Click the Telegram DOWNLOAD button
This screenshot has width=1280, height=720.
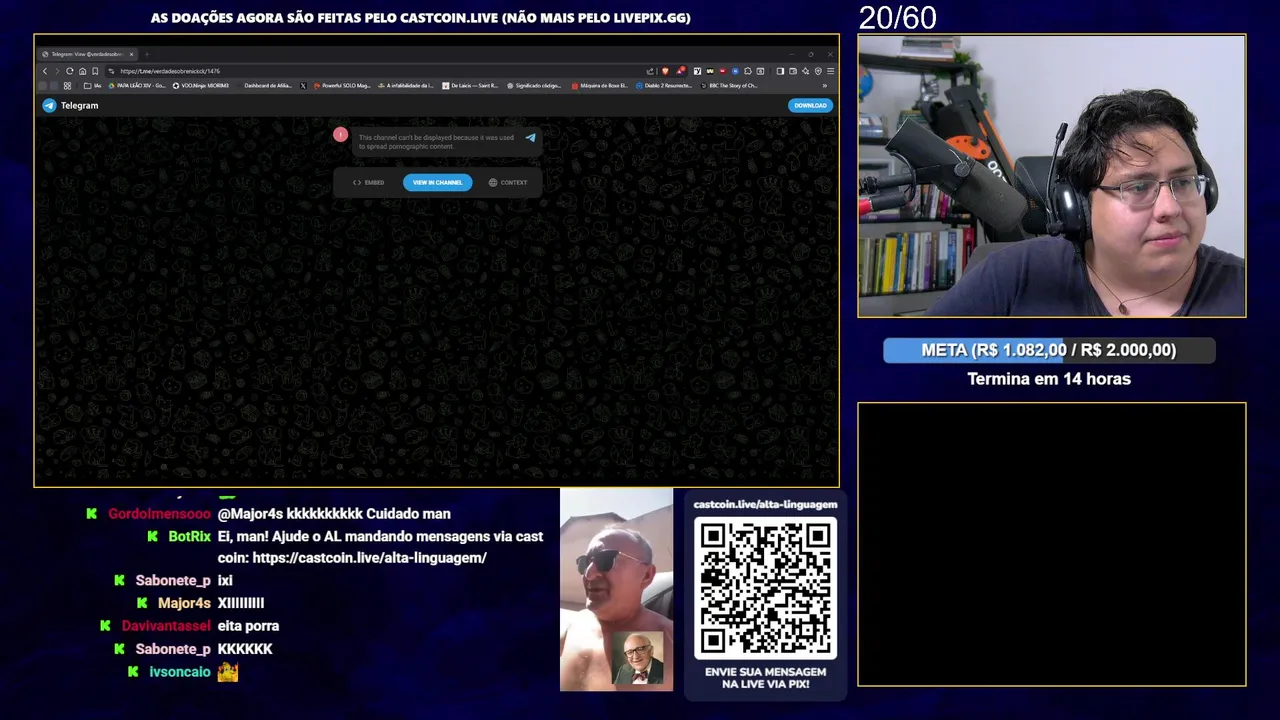coord(810,105)
